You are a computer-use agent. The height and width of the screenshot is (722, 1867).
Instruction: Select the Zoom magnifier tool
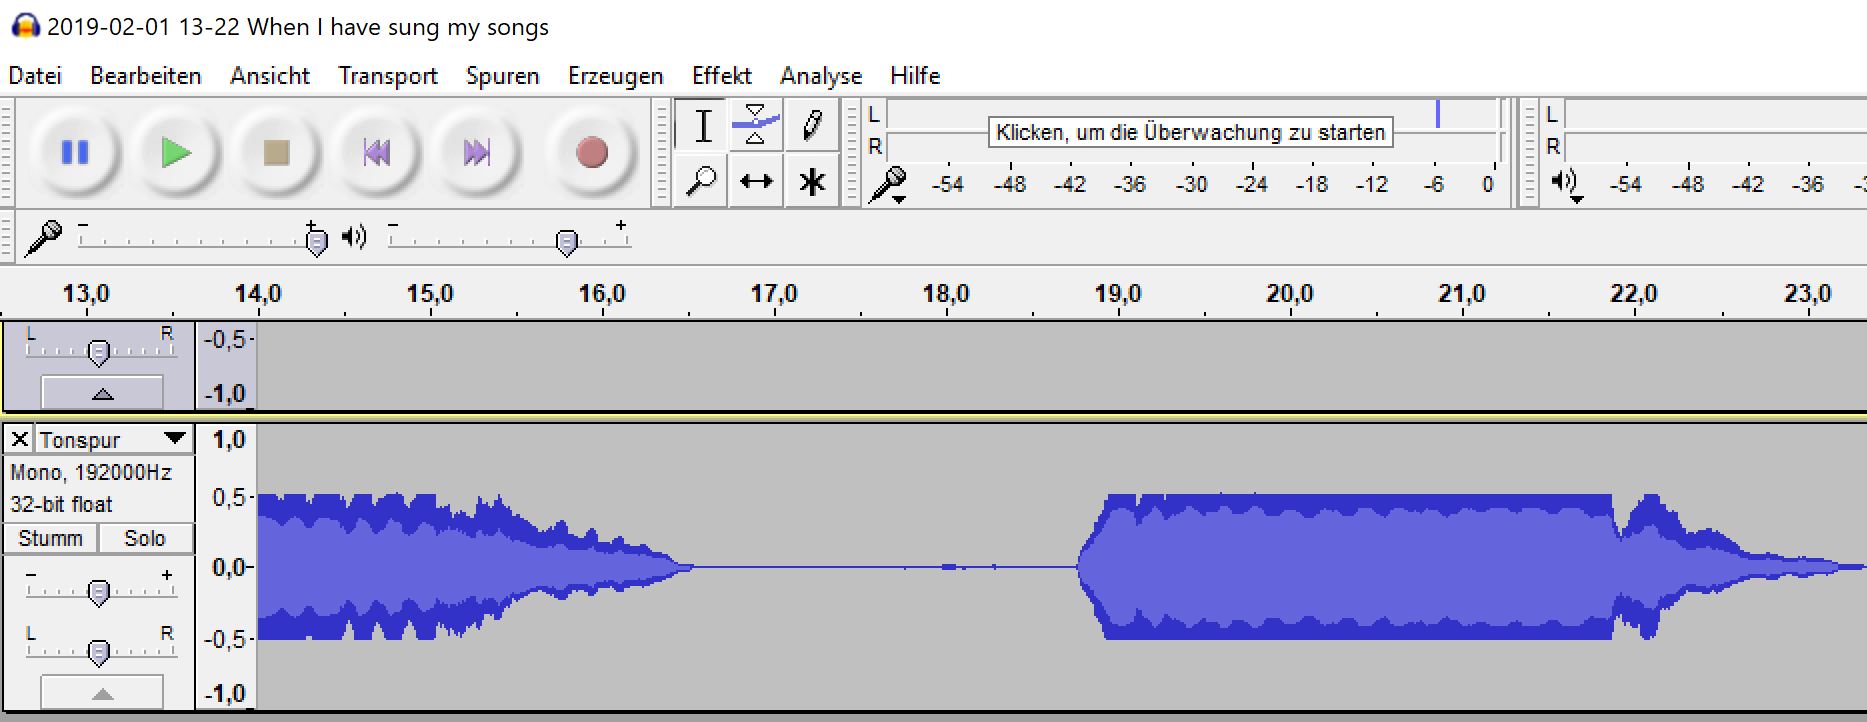click(702, 181)
